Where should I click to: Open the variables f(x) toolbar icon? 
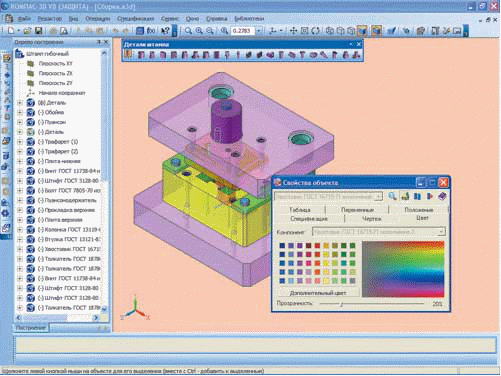click(x=151, y=31)
